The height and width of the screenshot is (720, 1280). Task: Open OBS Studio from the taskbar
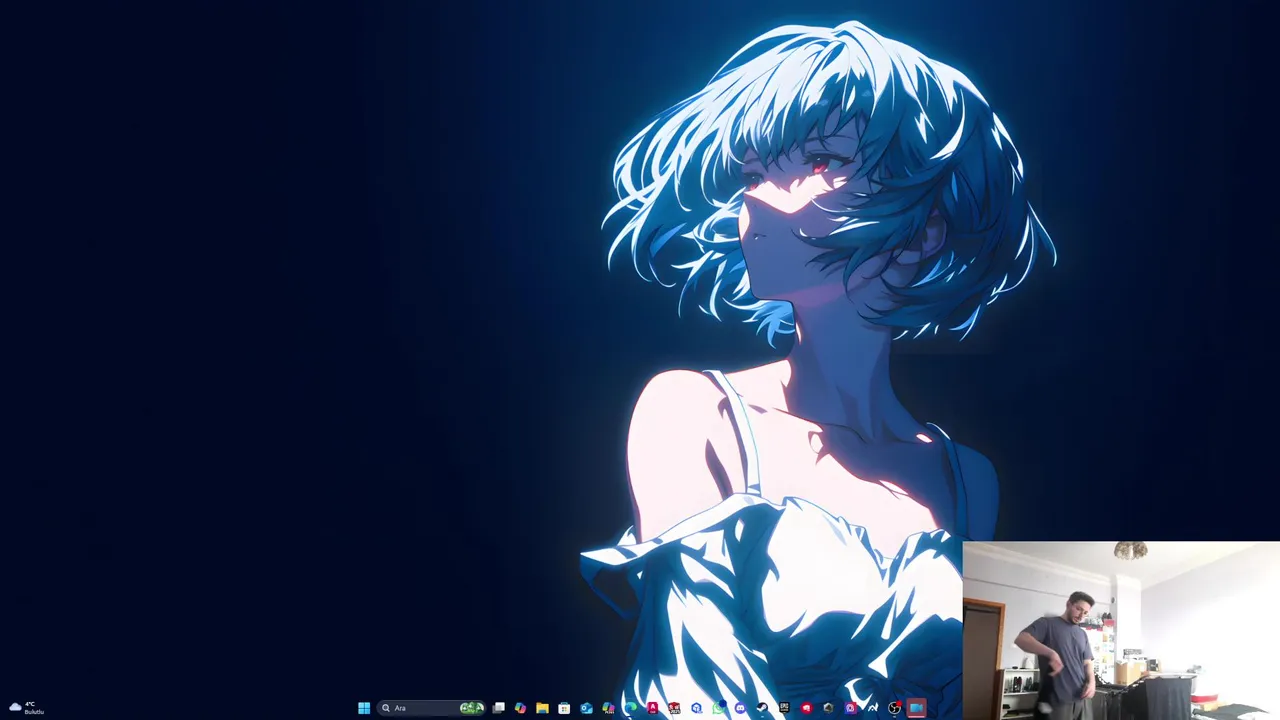click(894, 708)
